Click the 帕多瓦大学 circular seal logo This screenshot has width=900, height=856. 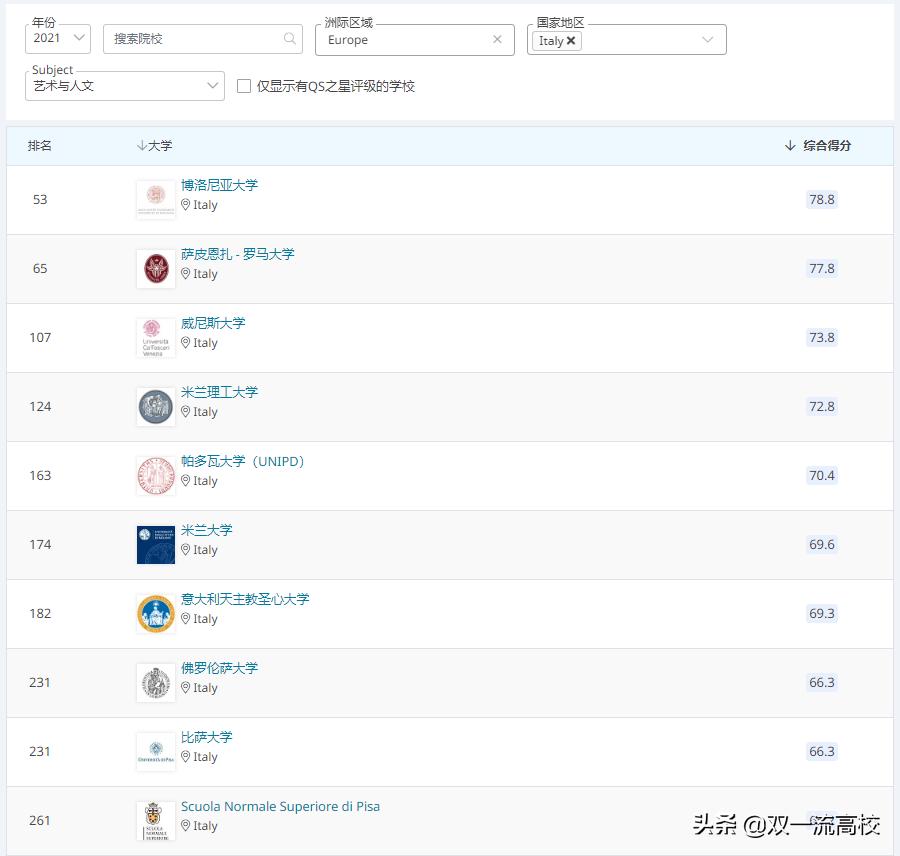(x=155, y=475)
